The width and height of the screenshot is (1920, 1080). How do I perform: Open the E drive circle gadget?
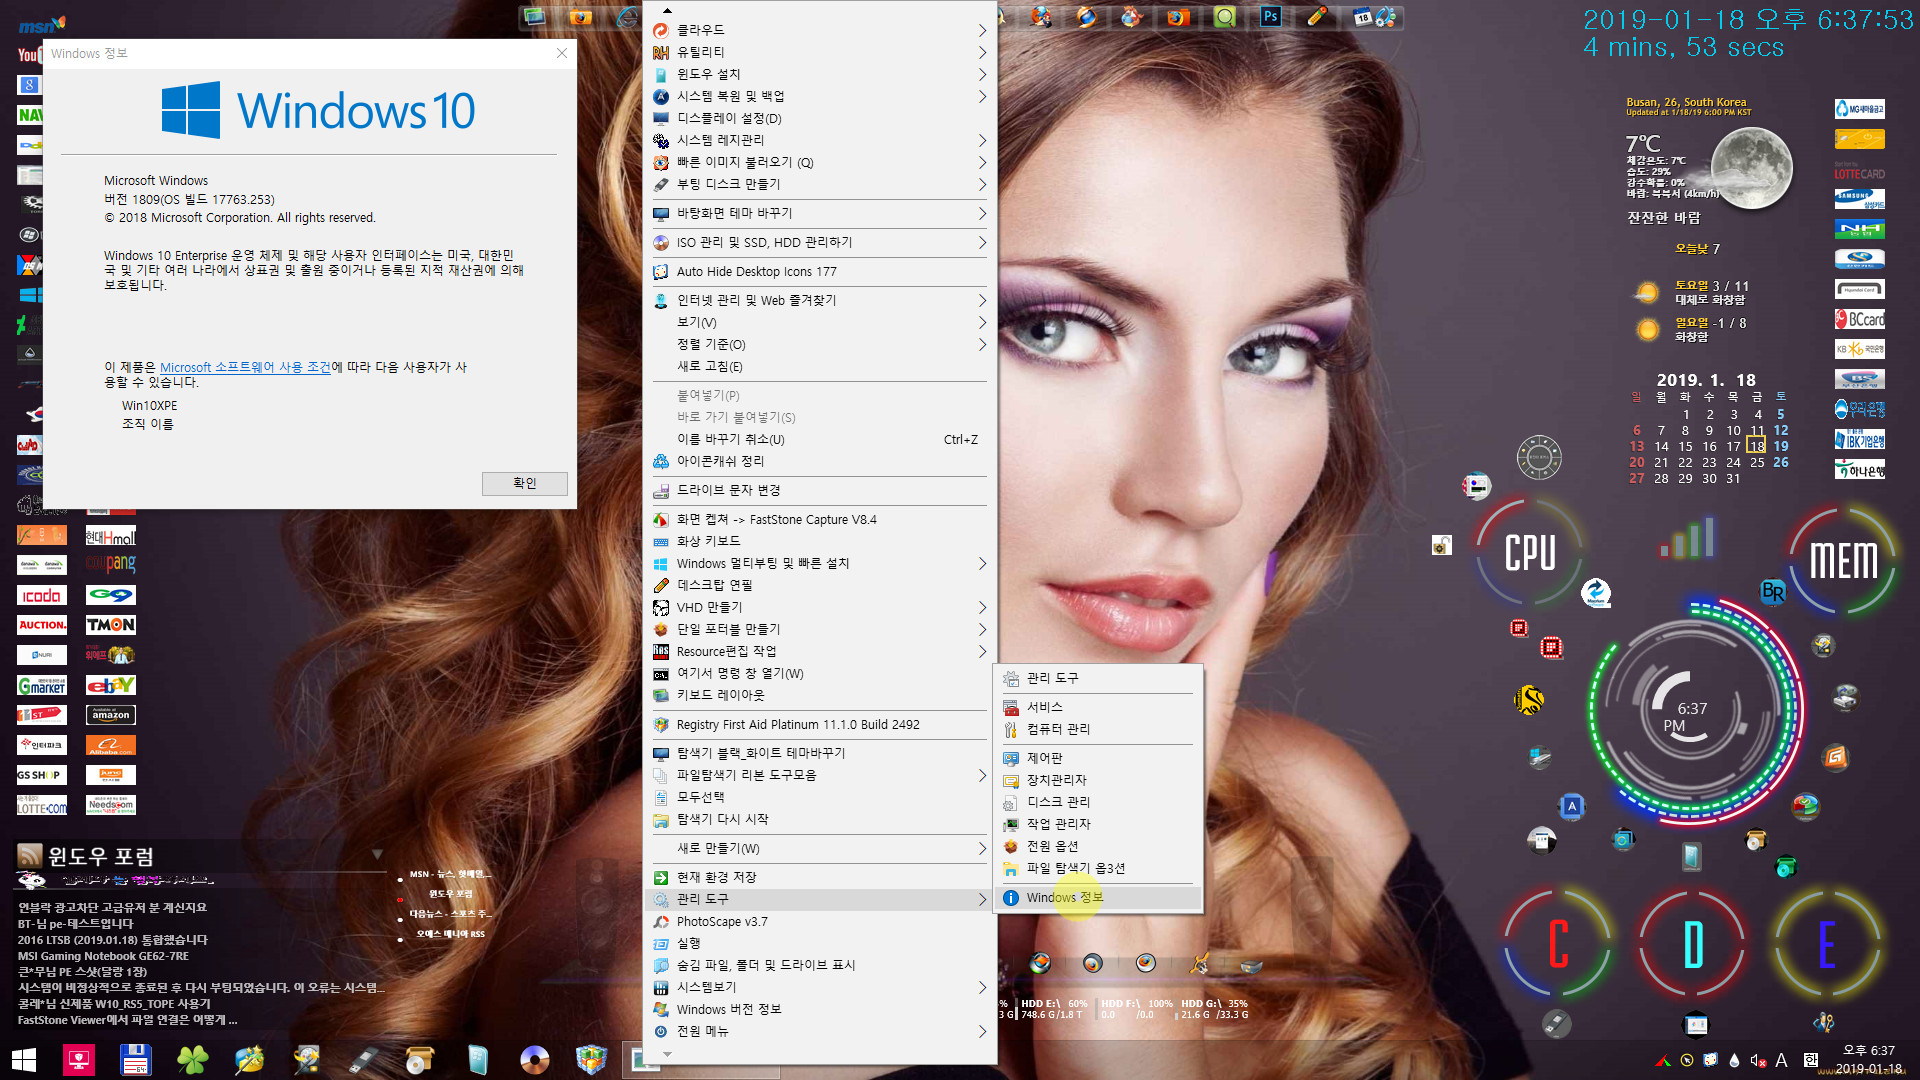coord(1827,943)
